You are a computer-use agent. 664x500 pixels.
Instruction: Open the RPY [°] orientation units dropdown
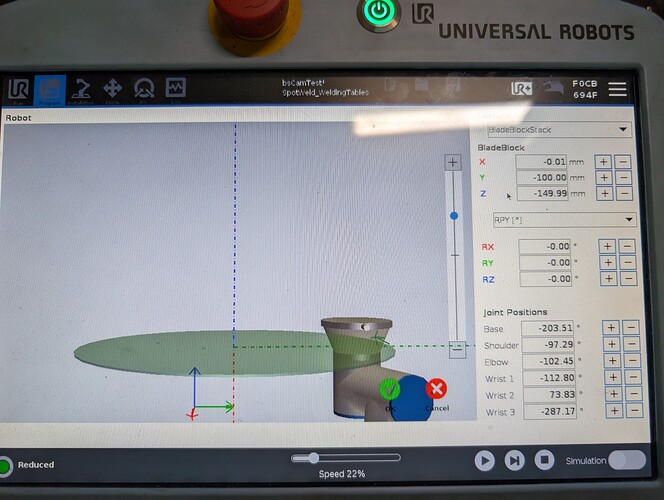564,220
